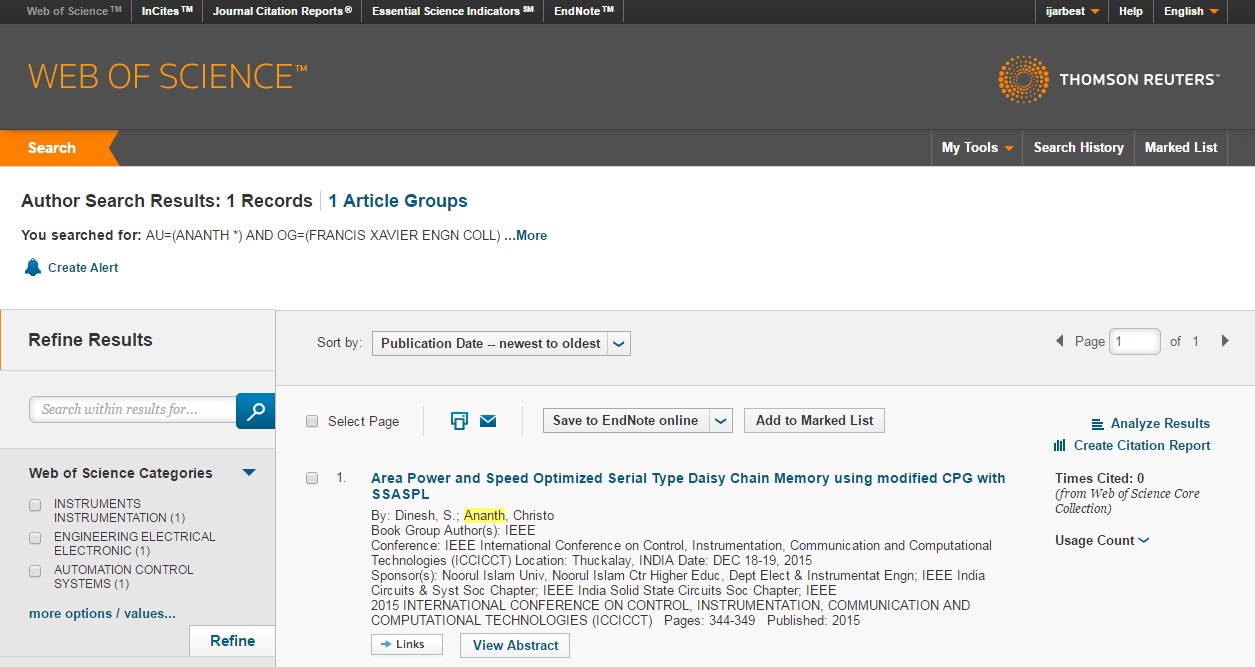
Task: Click the Create Alert link text
Action: tap(83, 268)
